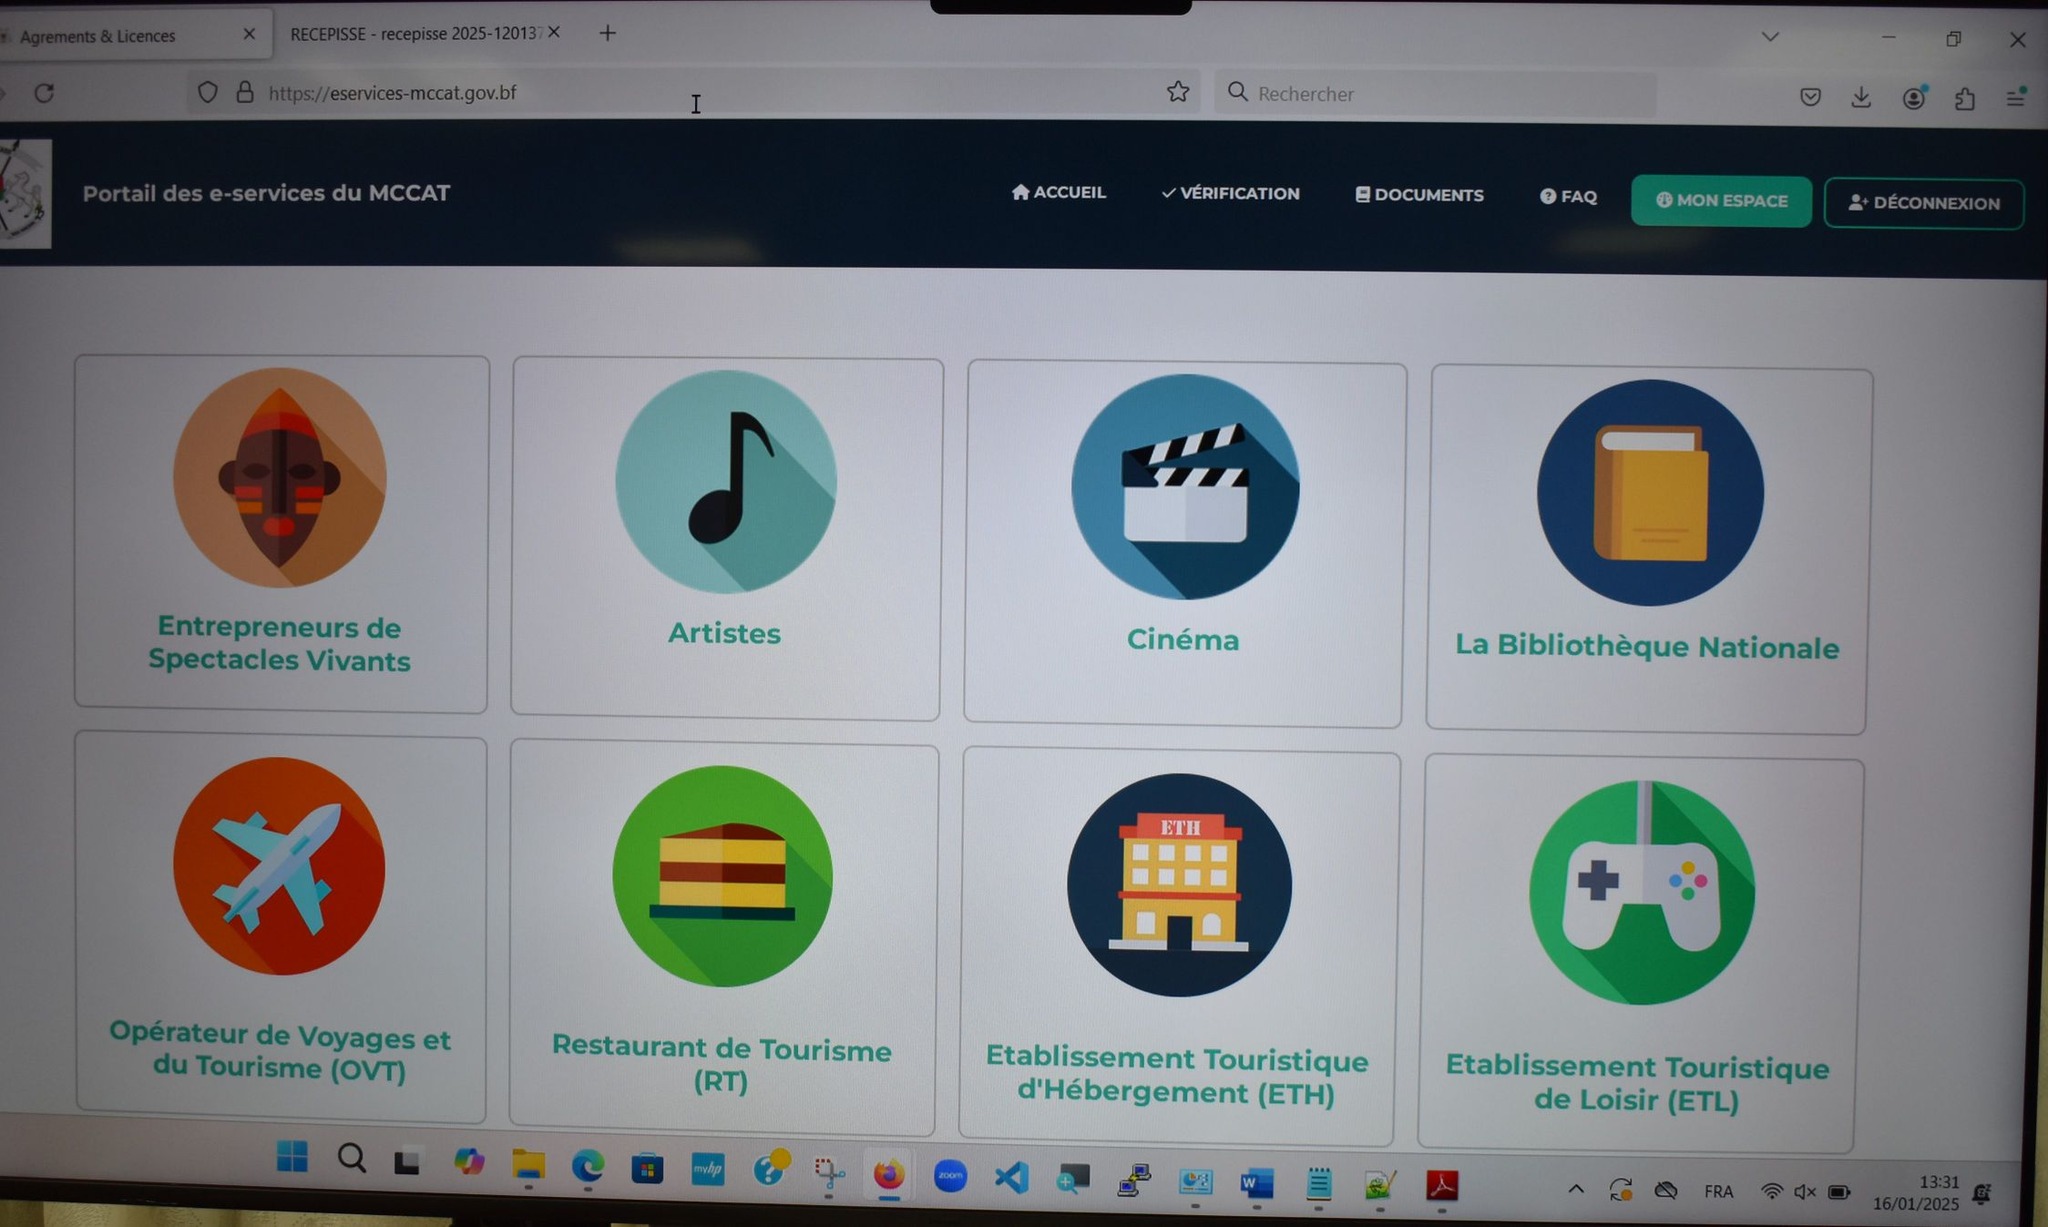Screen dimensions: 2048x1227
Task: Show hidden system tray icons chevron
Action: (1576, 1189)
